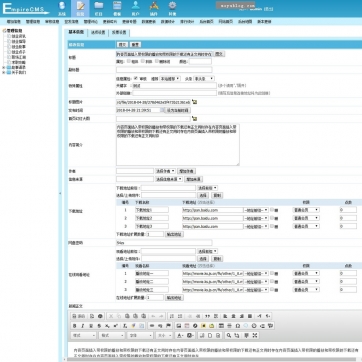Click the Redo icon in editor toolbar

[161, 316]
